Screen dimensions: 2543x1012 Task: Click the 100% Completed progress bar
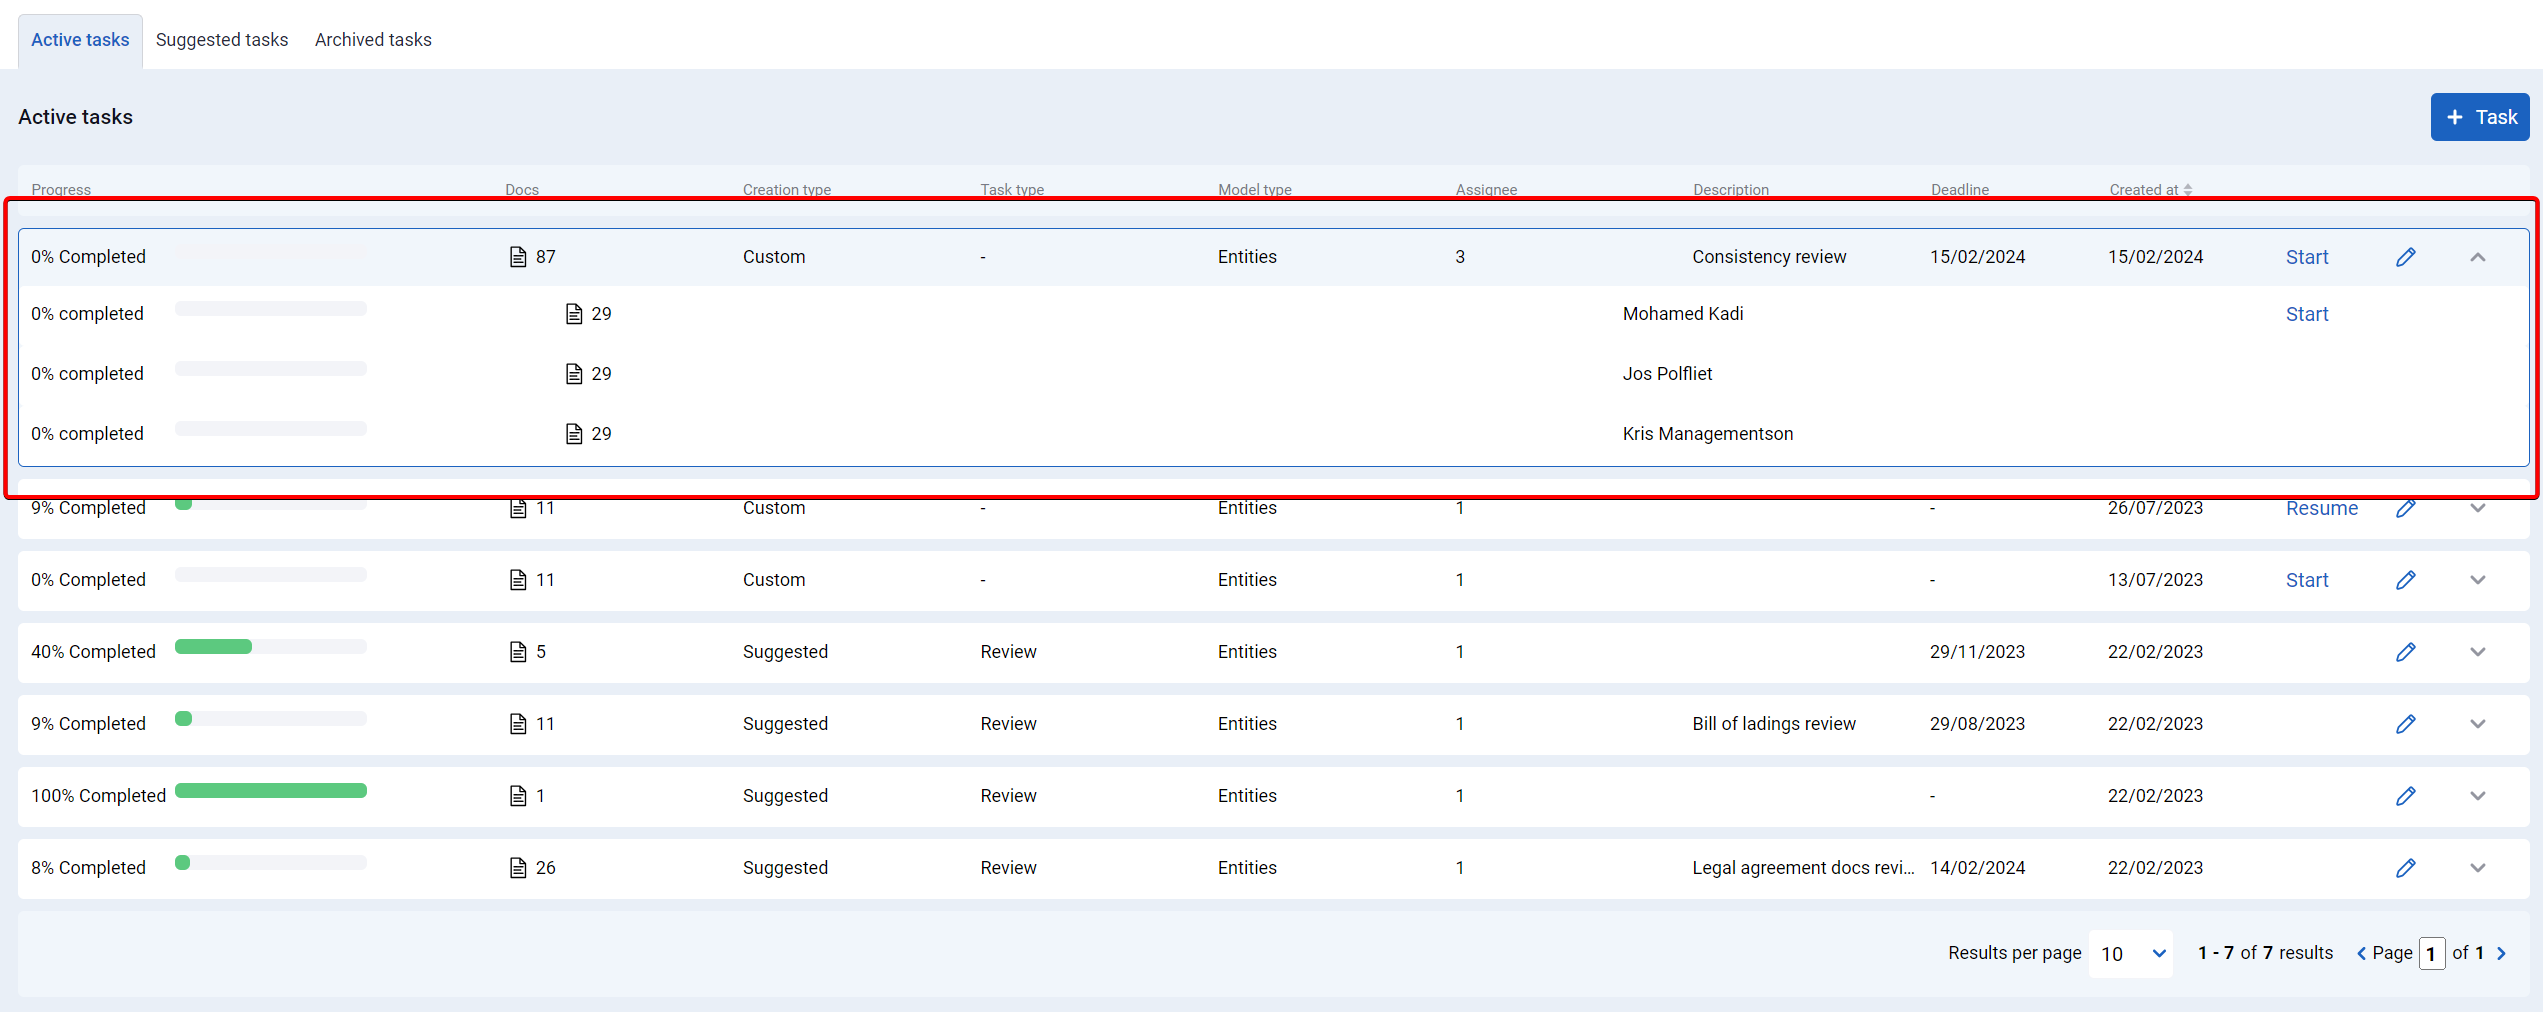(271, 791)
